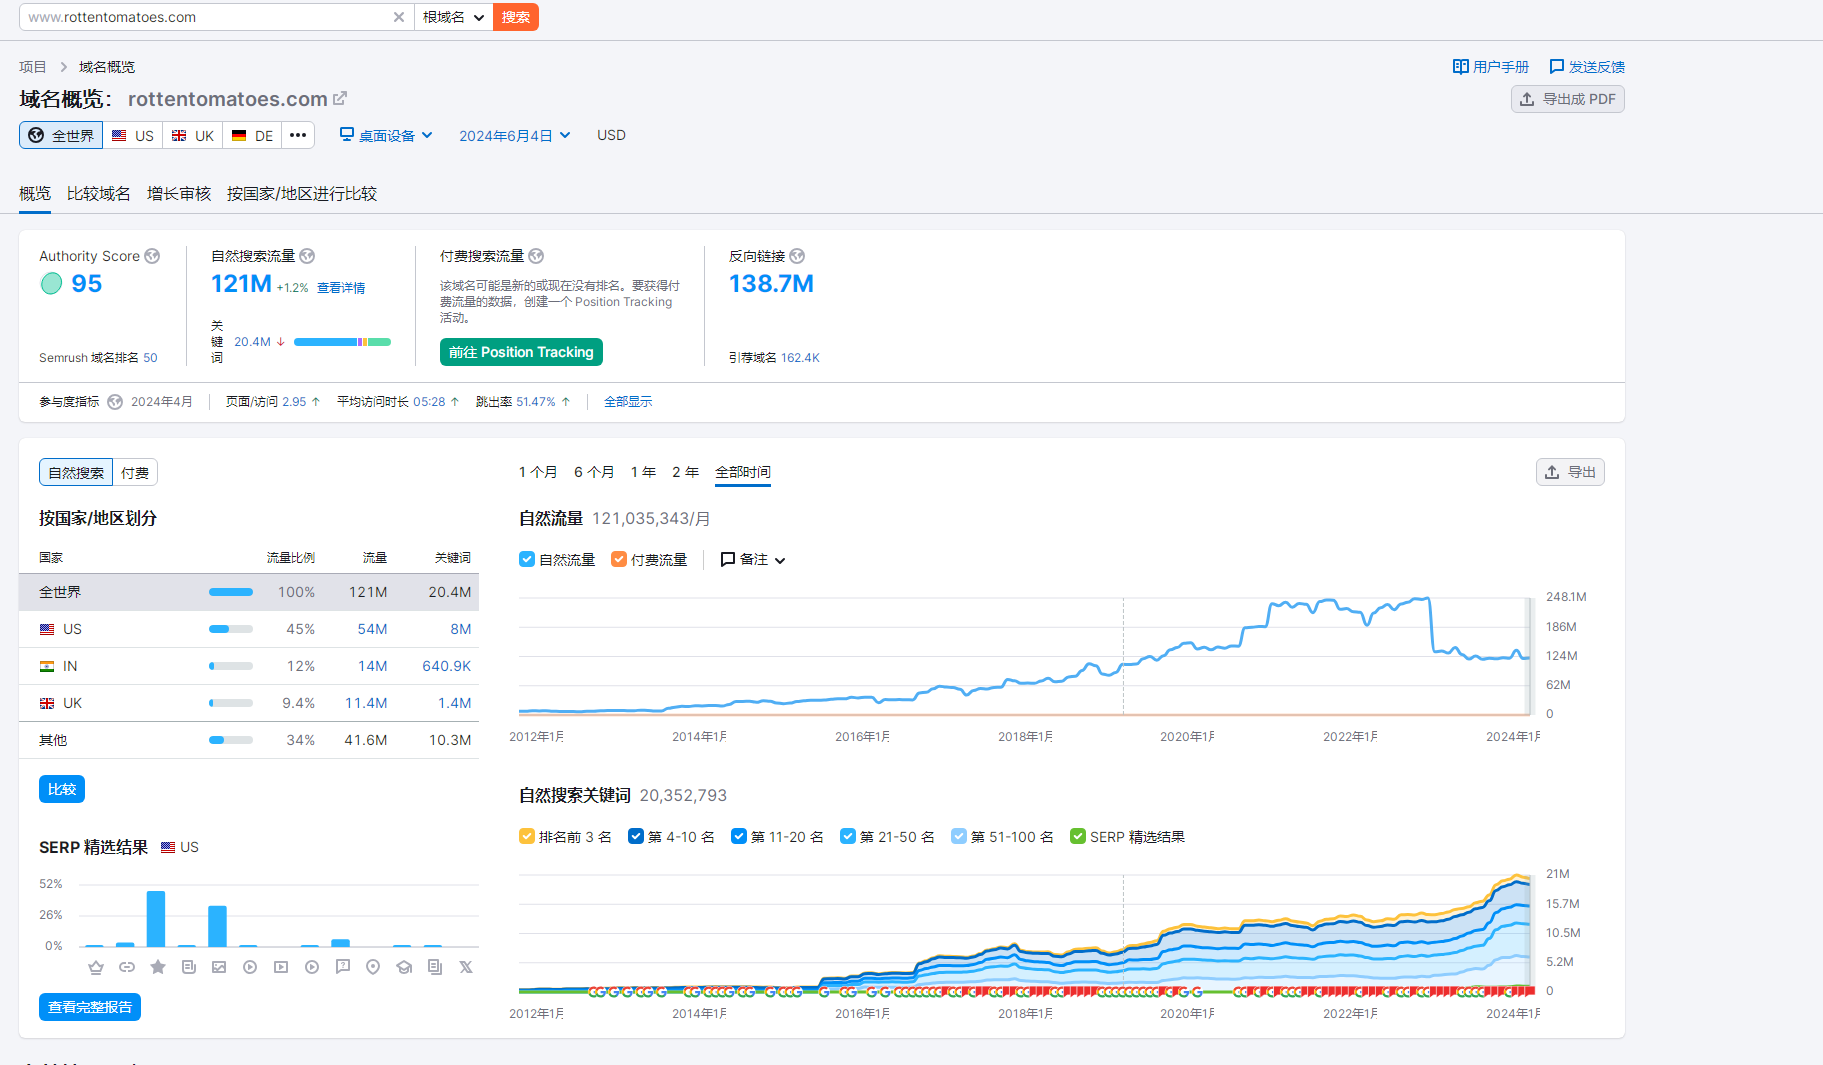Click the UK flag database button

(x=193, y=135)
